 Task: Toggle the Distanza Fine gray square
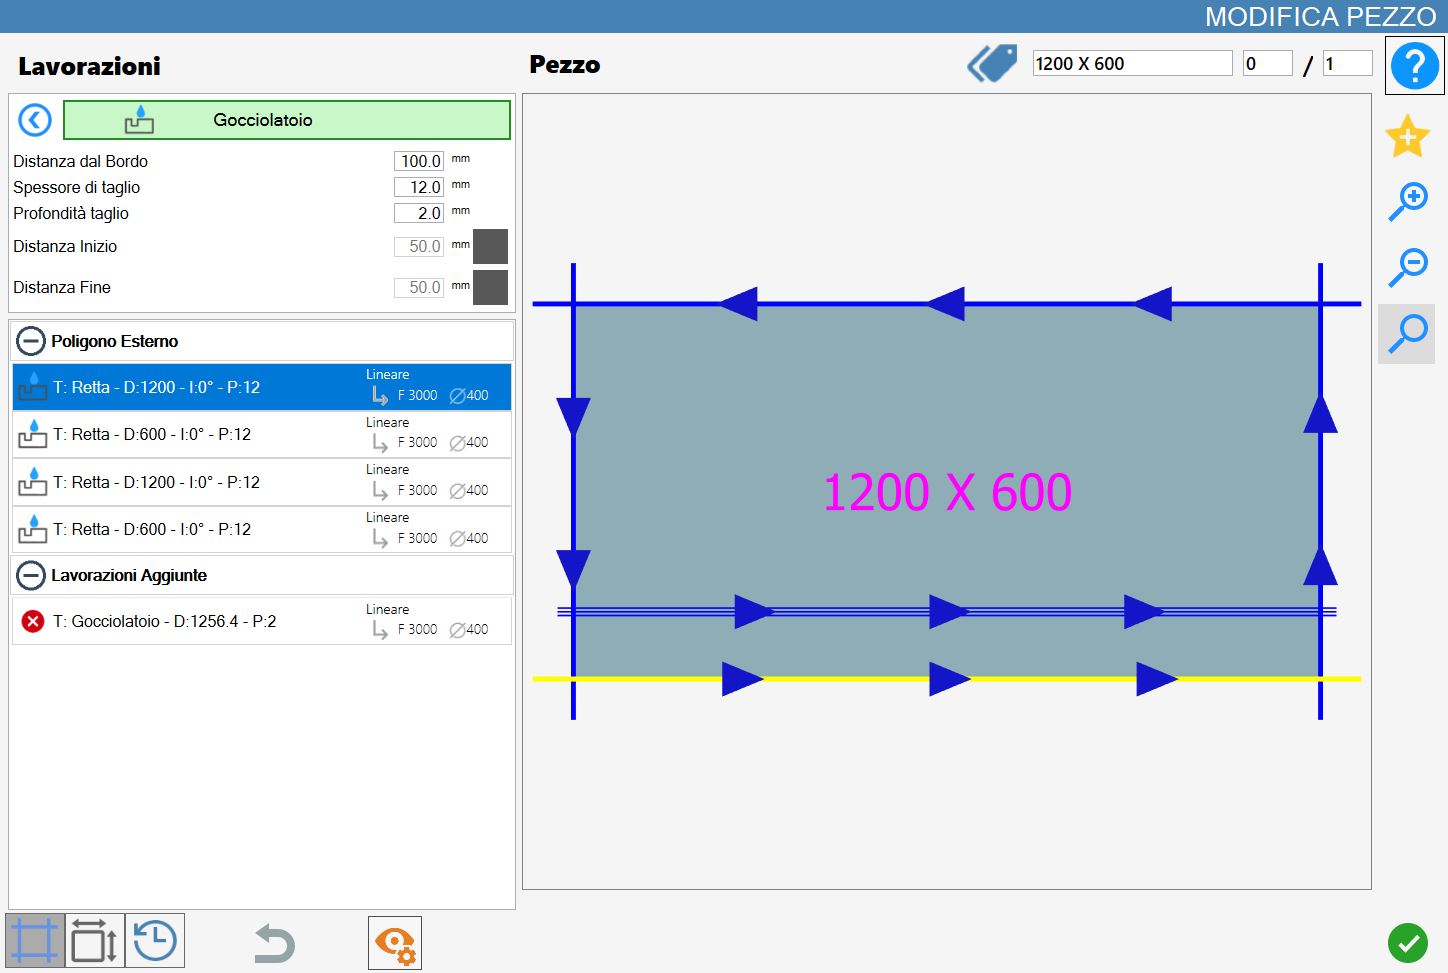(x=490, y=287)
